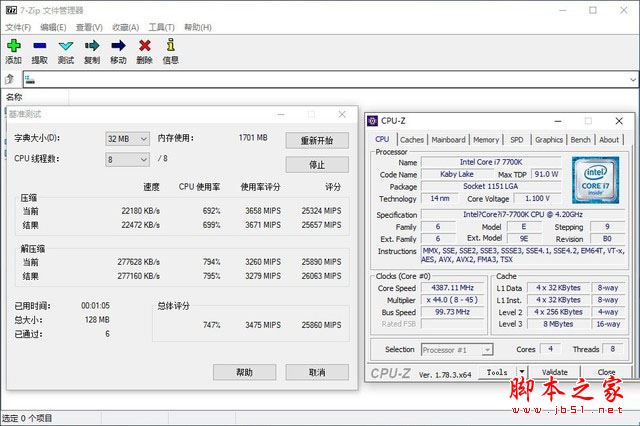640x426 pixels.
Task: Click the Tools button in CPU-Z
Action: pos(497,372)
